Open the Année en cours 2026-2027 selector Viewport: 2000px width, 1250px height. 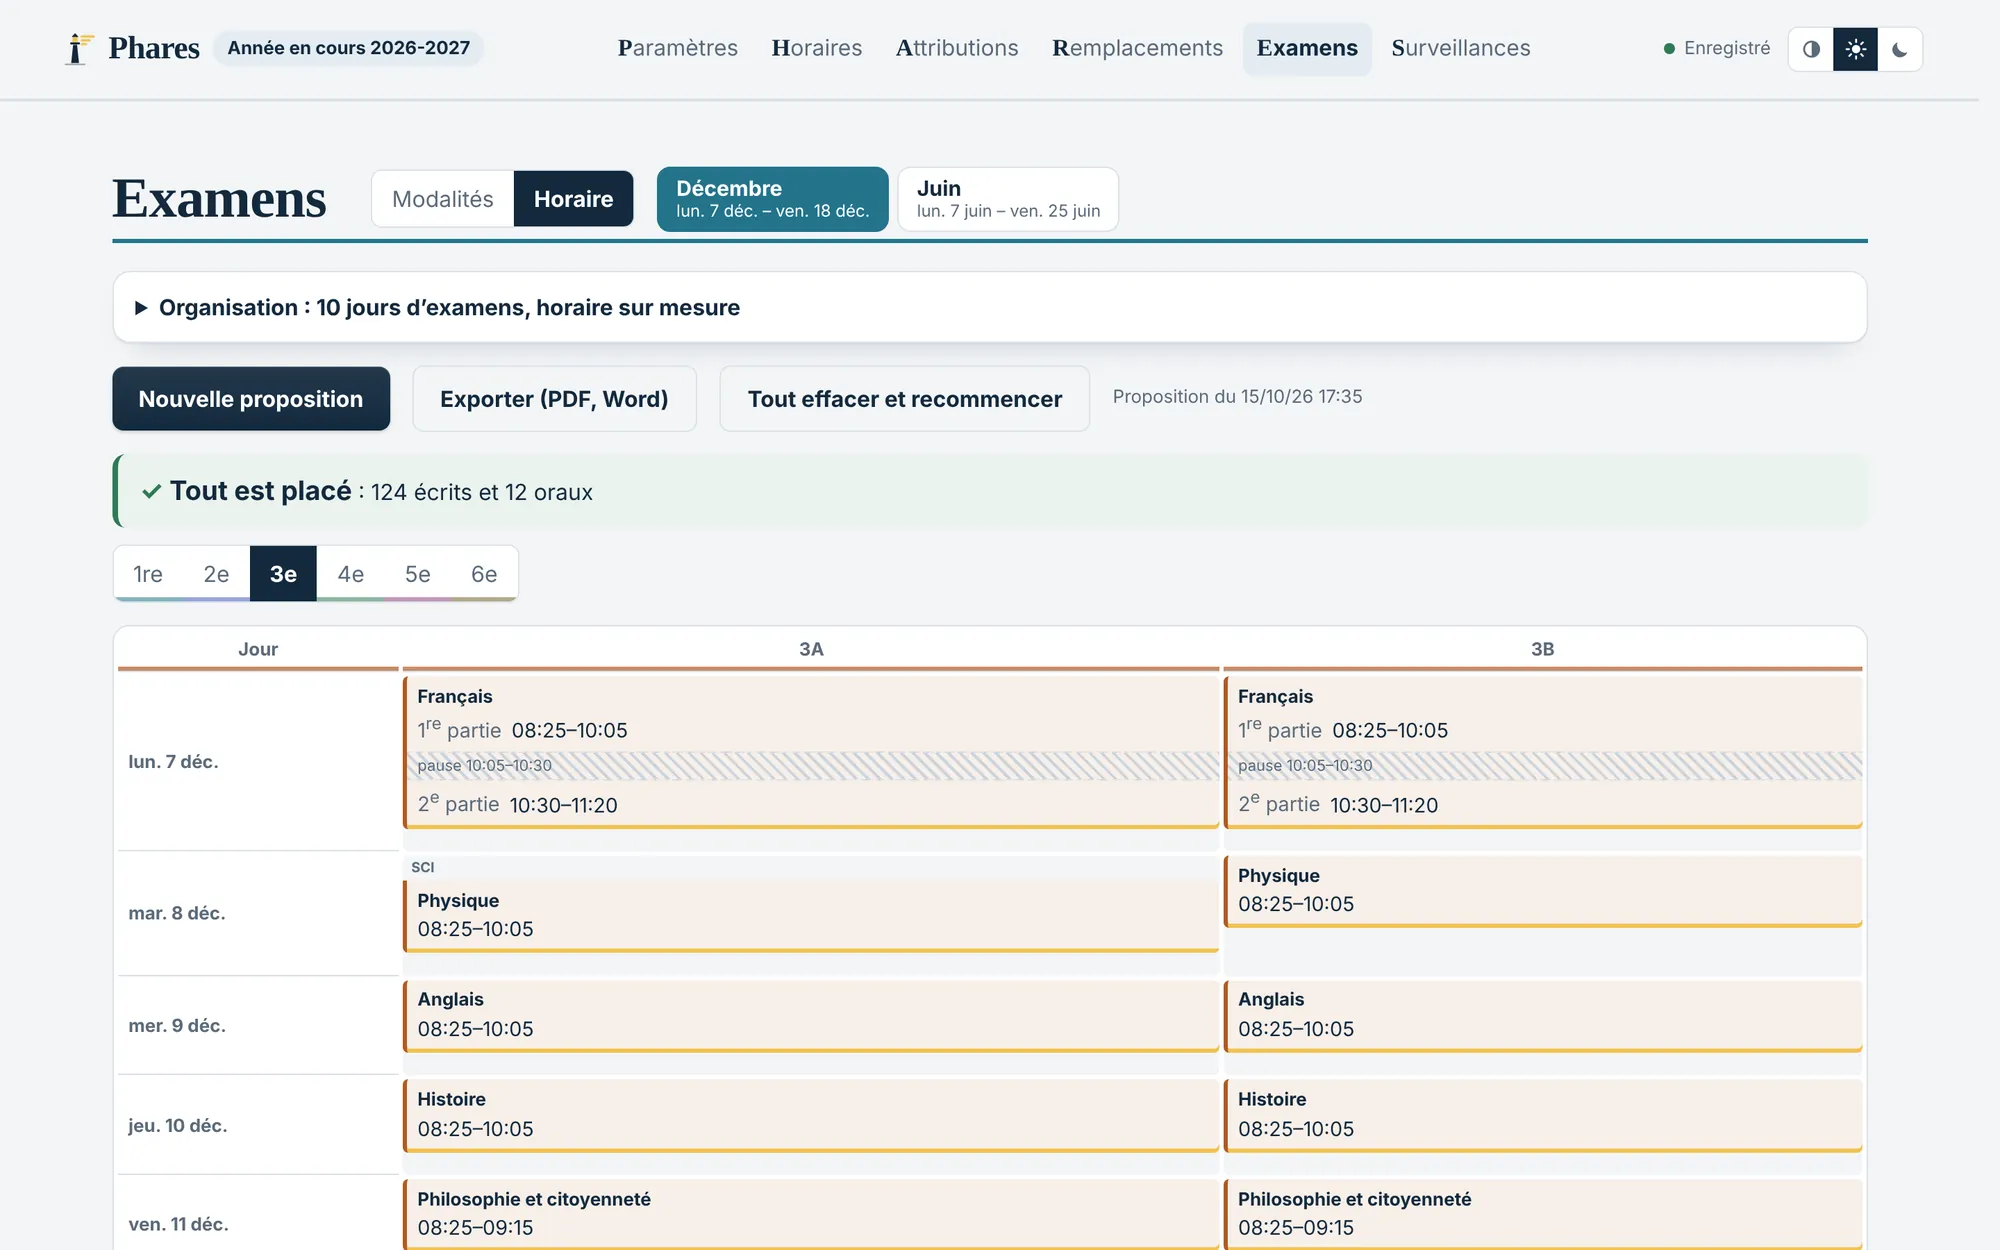click(x=348, y=48)
